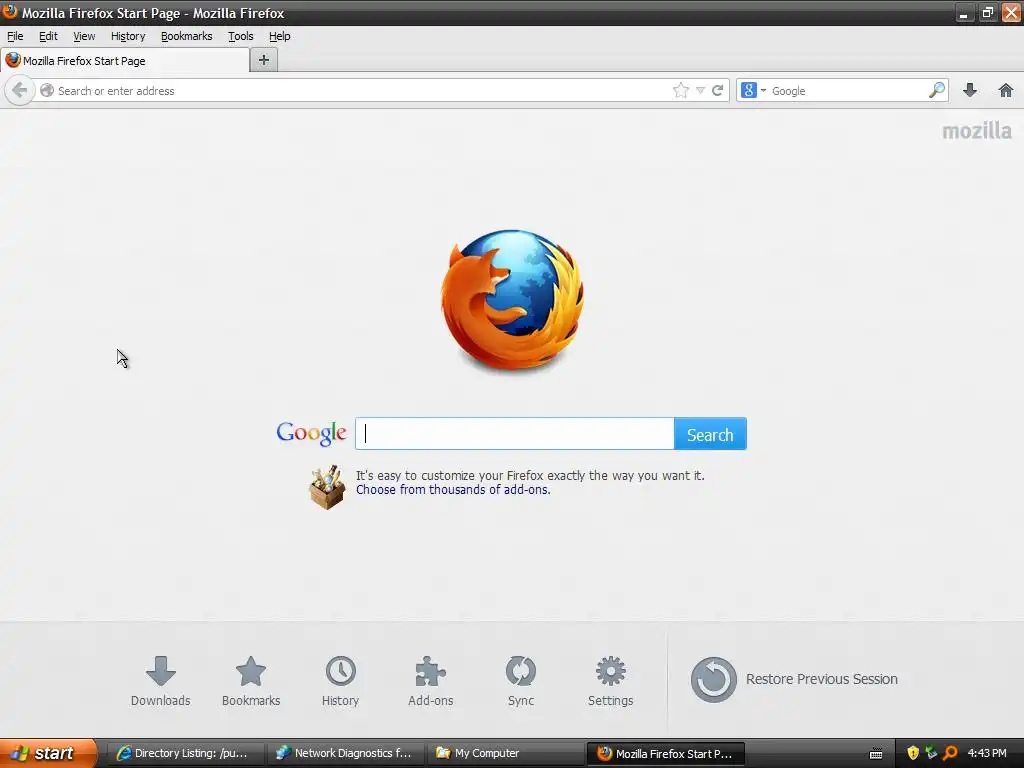Click the add-ons toolbox icon

point(327,487)
